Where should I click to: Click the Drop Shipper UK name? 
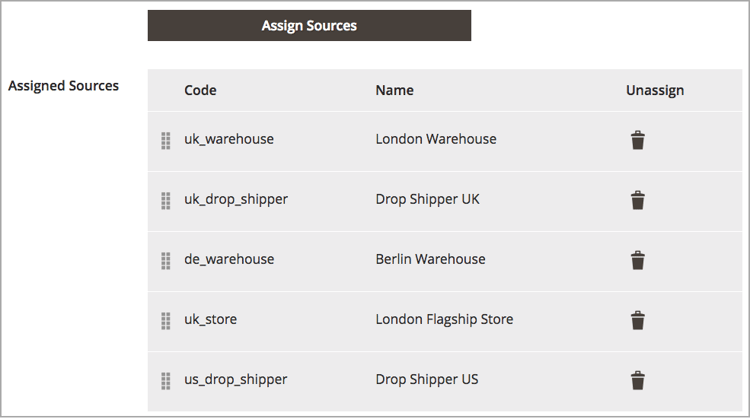[427, 199]
